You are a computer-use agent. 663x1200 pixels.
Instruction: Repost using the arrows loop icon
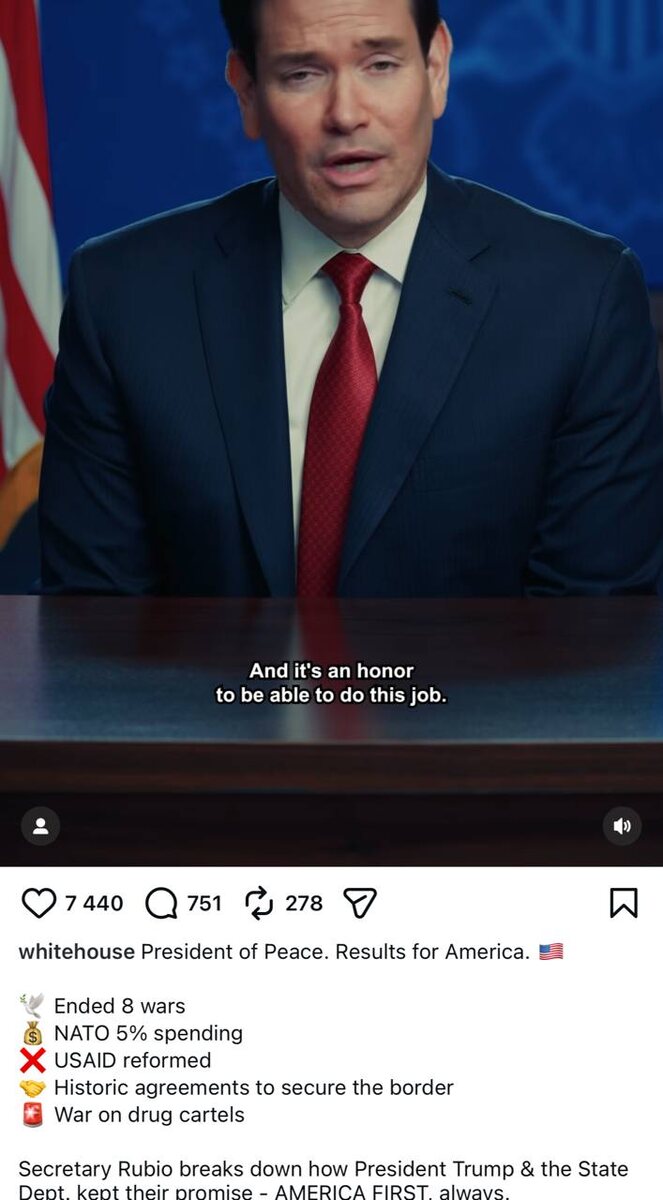[x=259, y=904]
